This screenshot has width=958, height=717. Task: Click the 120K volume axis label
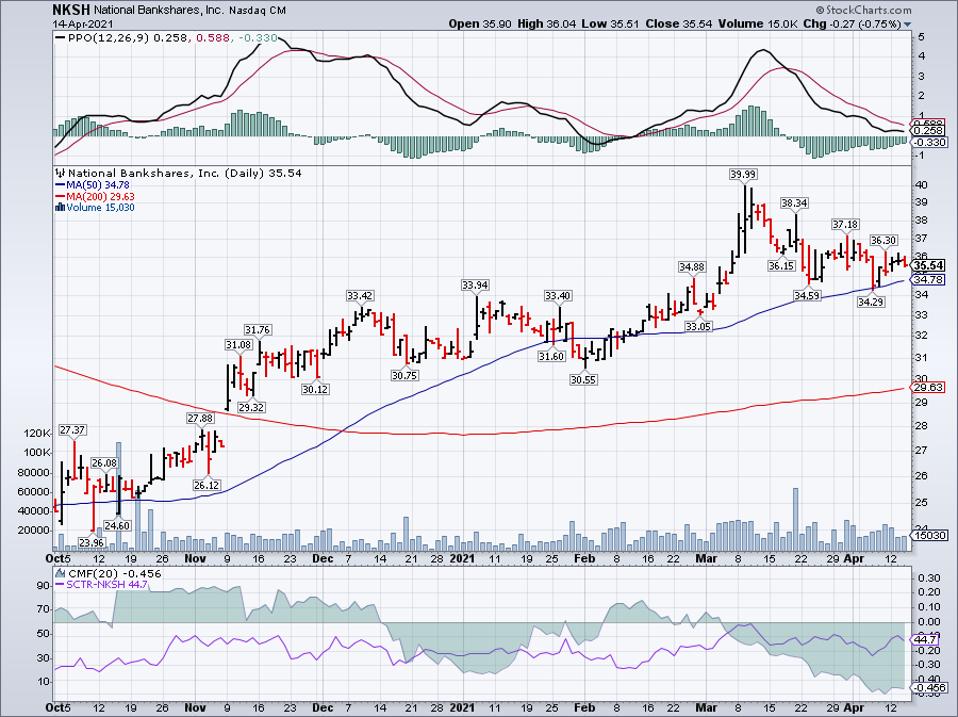tap(37, 433)
